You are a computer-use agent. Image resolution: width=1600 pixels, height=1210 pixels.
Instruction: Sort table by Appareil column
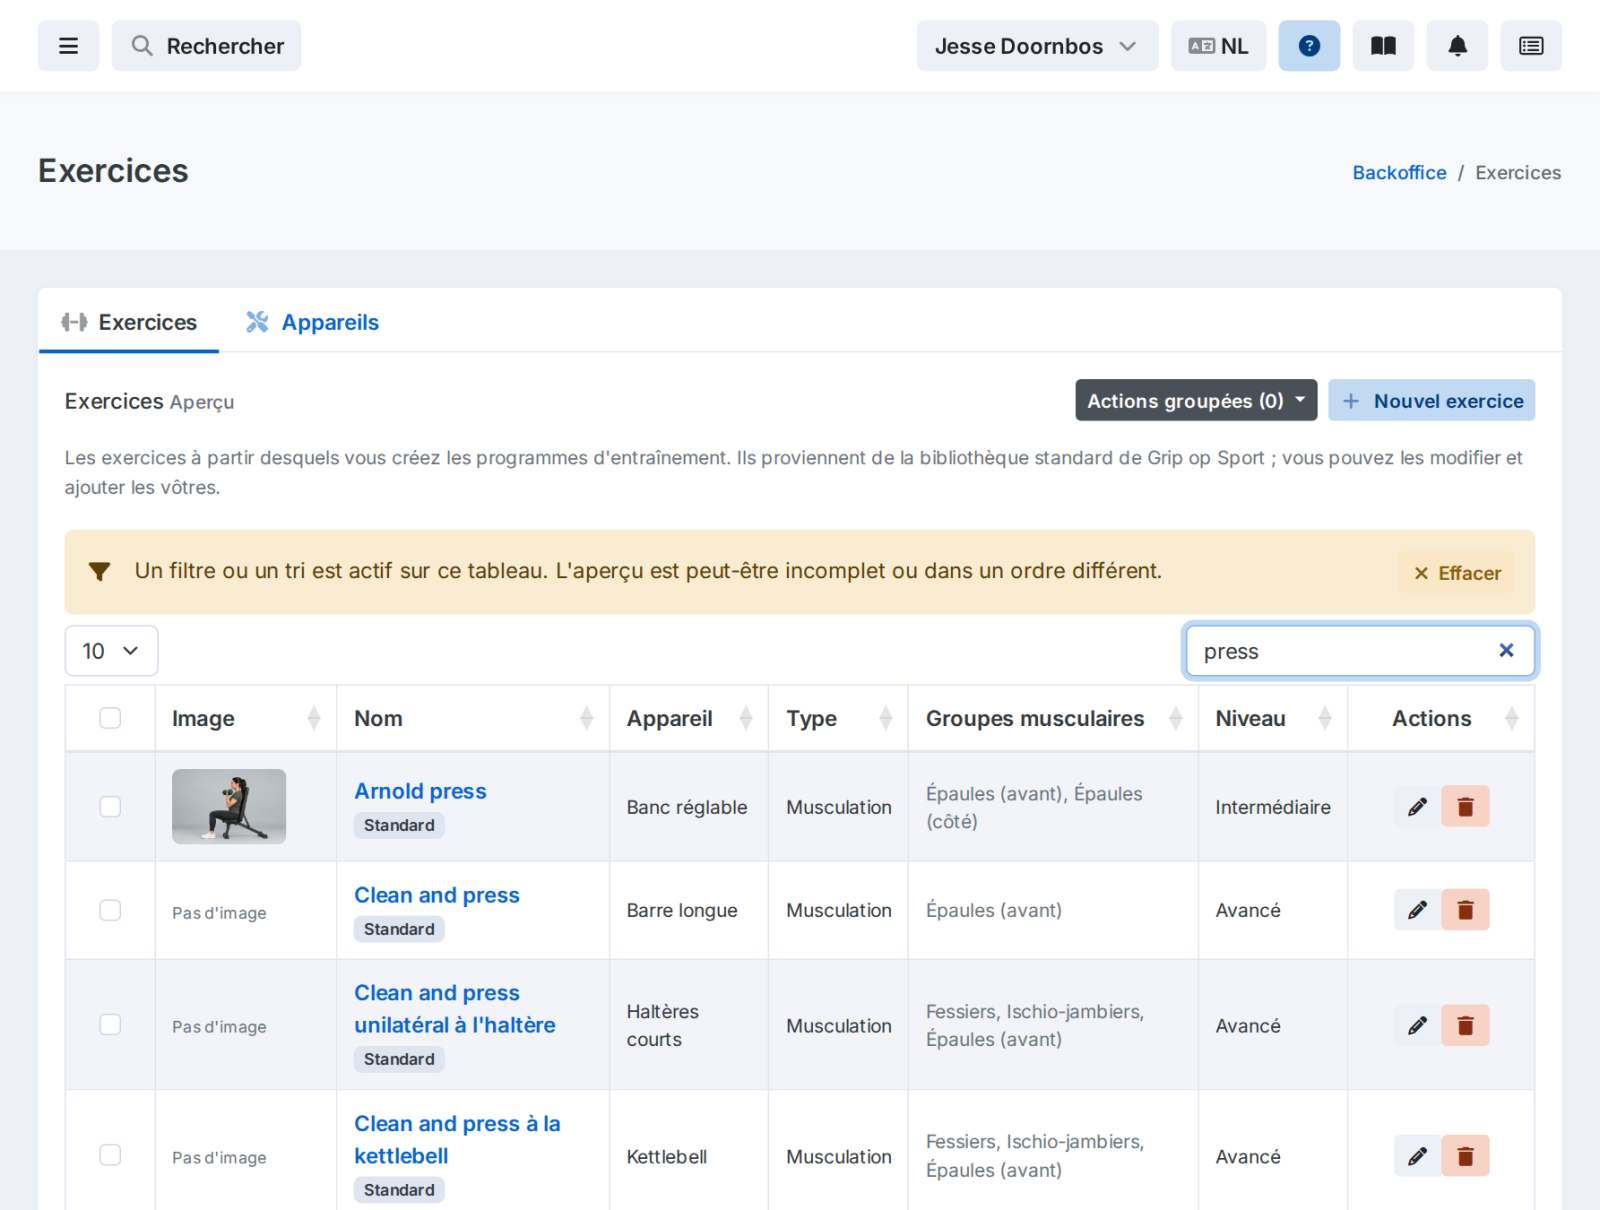689,718
